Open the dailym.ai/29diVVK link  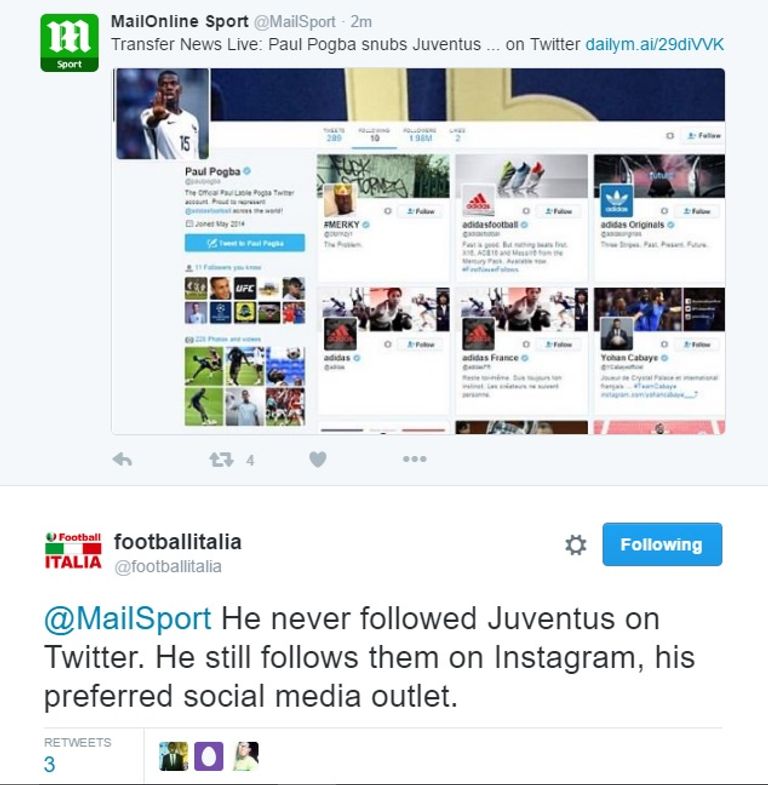pos(654,44)
